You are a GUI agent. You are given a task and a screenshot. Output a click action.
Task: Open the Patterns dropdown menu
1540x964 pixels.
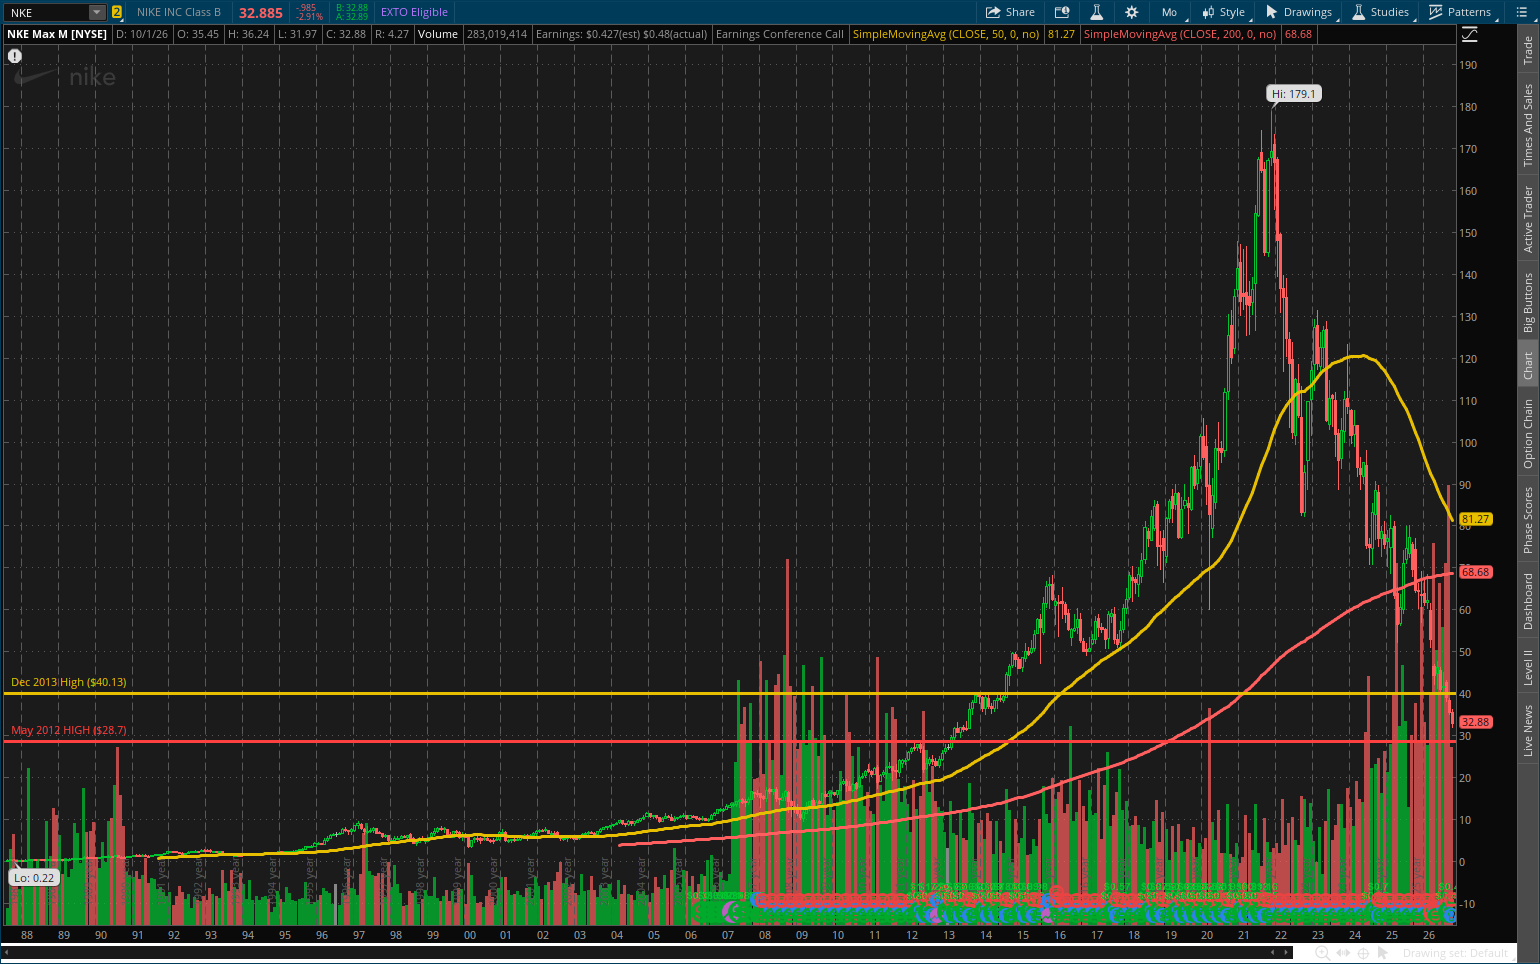pyautogui.click(x=1461, y=12)
